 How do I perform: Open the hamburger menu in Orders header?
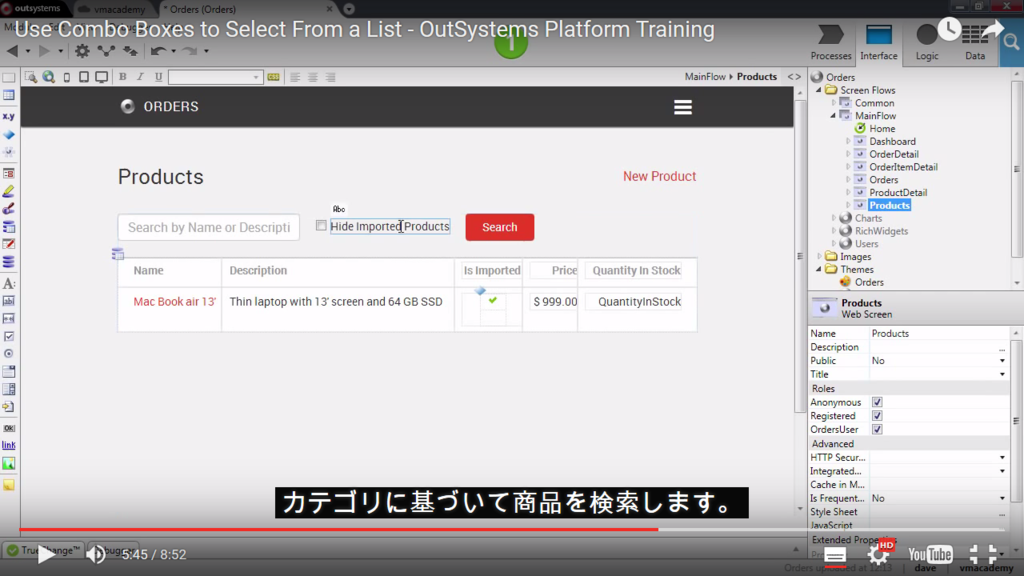tap(682, 107)
